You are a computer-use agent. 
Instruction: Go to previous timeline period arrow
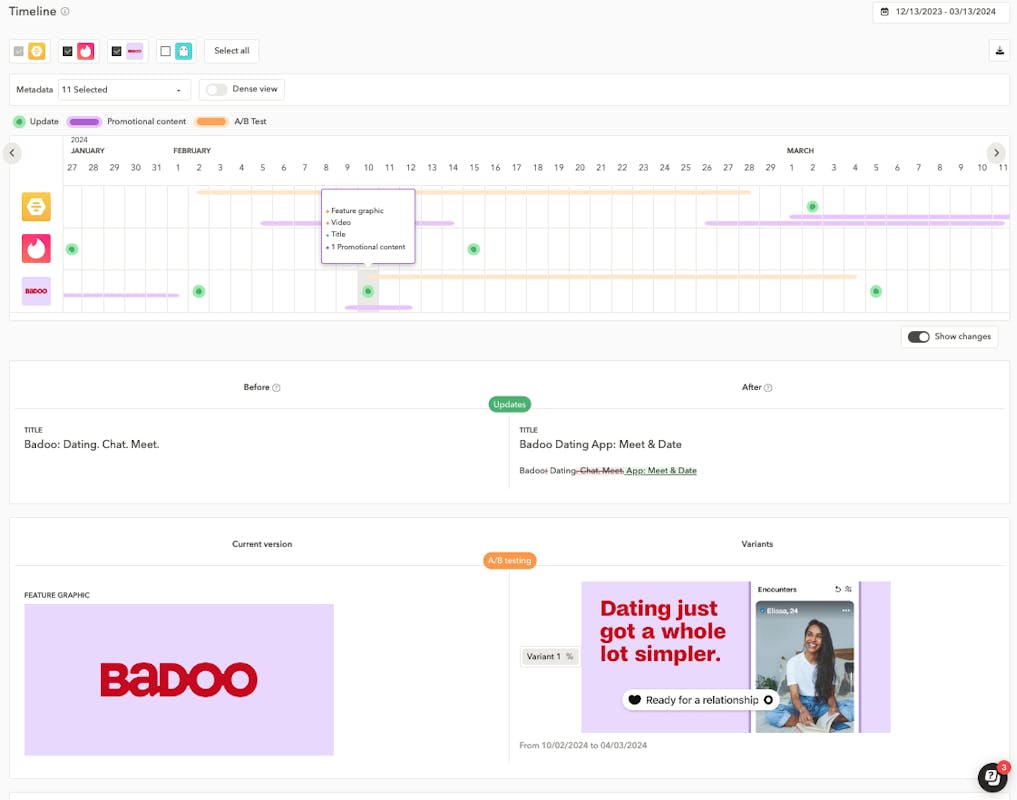12,153
